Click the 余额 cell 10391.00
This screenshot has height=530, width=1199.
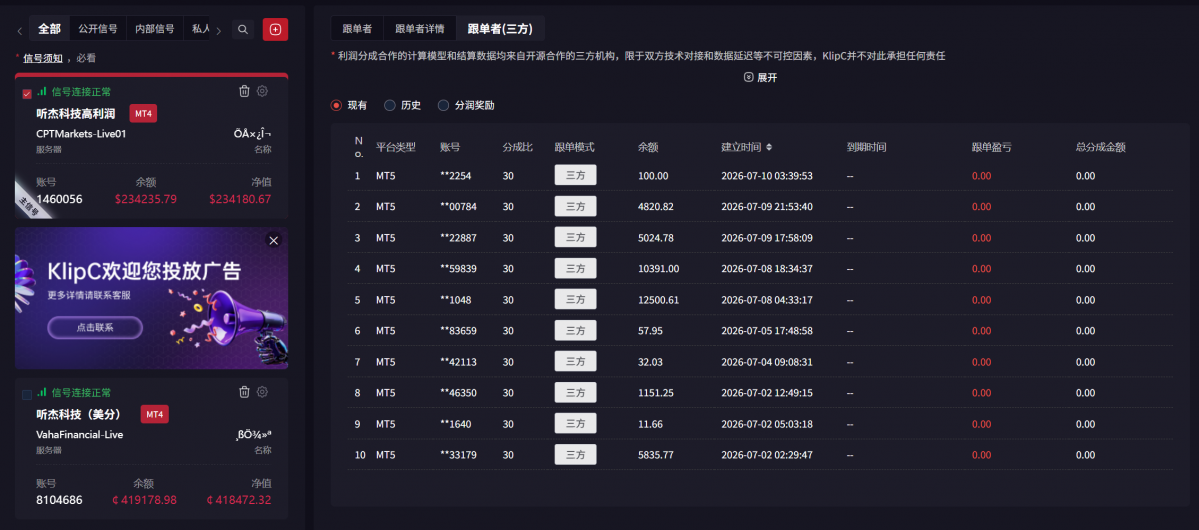pyautogui.click(x=658, y=268)
